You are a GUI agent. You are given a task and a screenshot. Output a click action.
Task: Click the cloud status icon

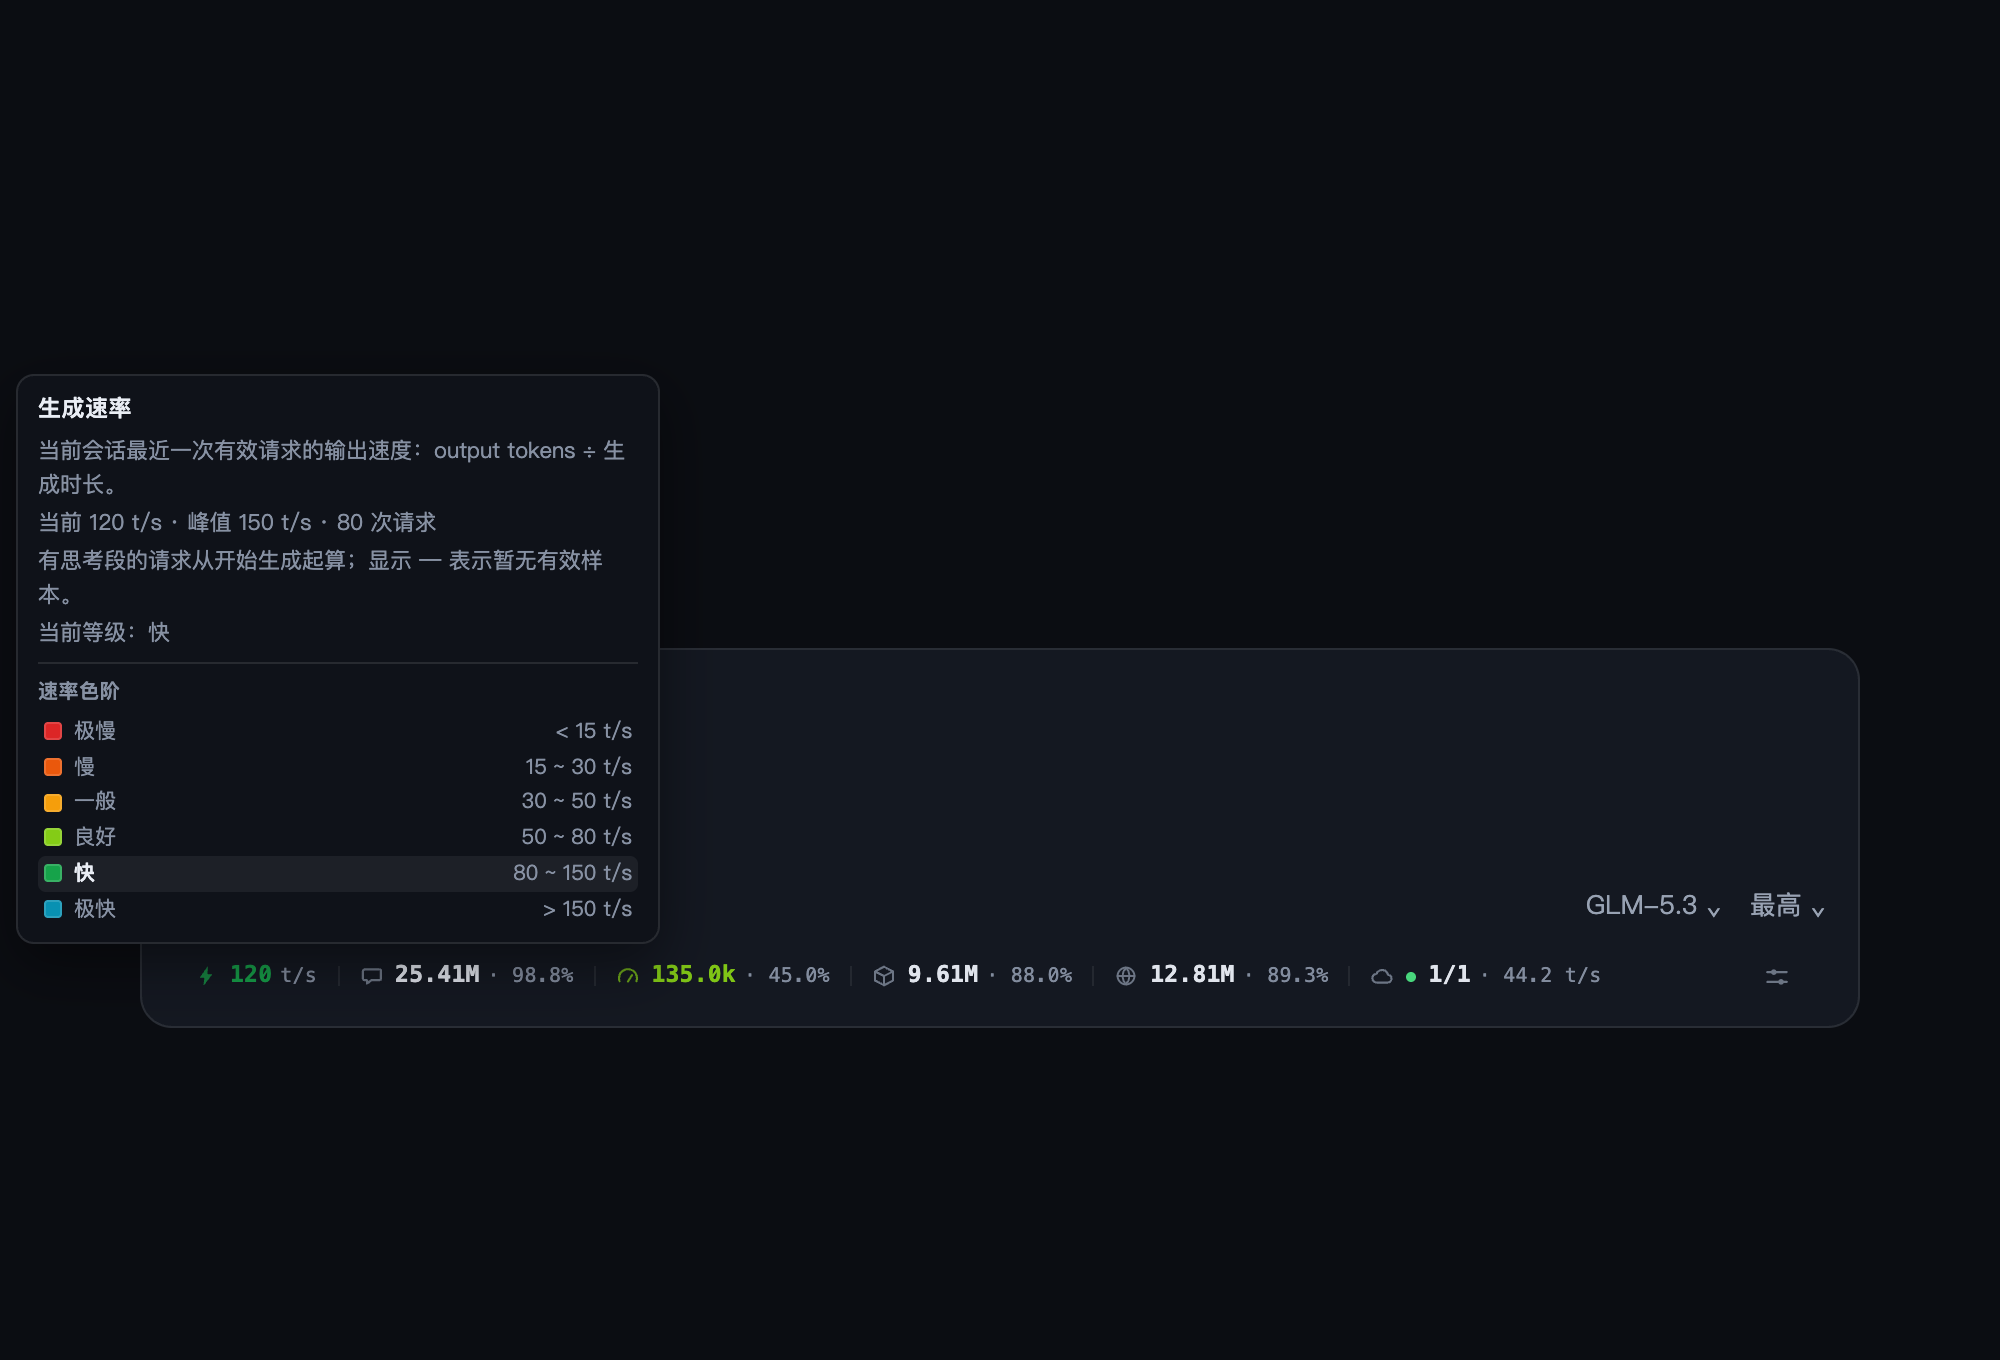click(1382, 976)
